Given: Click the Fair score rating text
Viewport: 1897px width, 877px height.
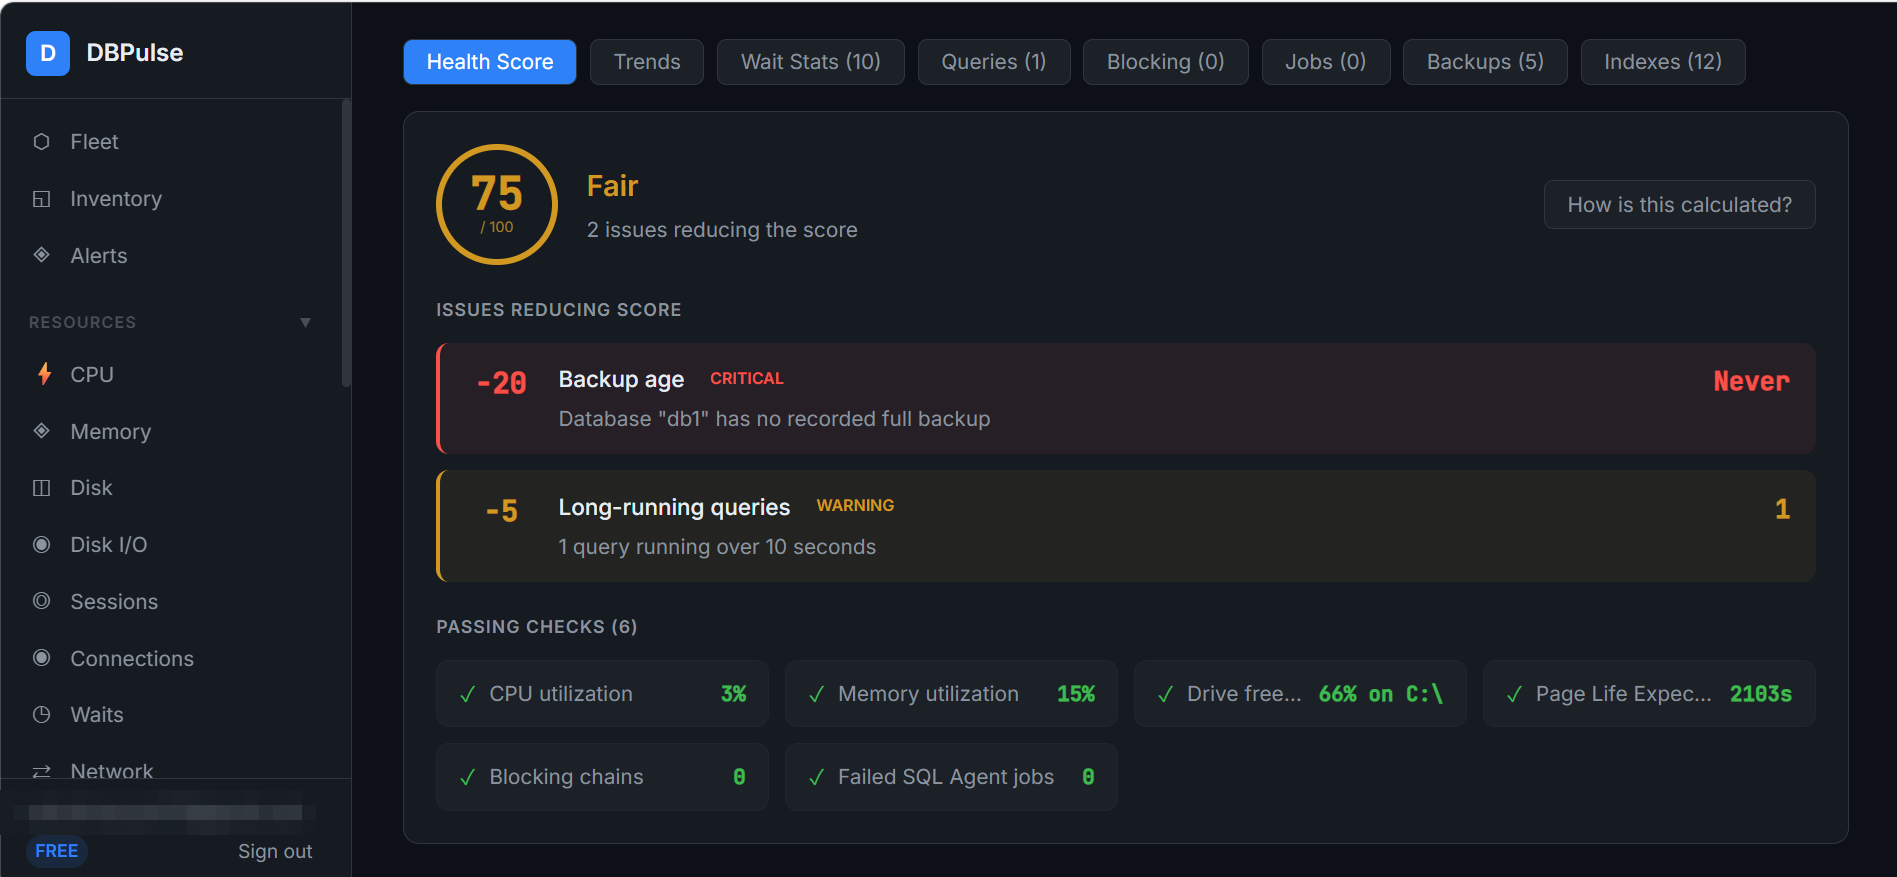Looking at the screenshot, I should [612, 186].
